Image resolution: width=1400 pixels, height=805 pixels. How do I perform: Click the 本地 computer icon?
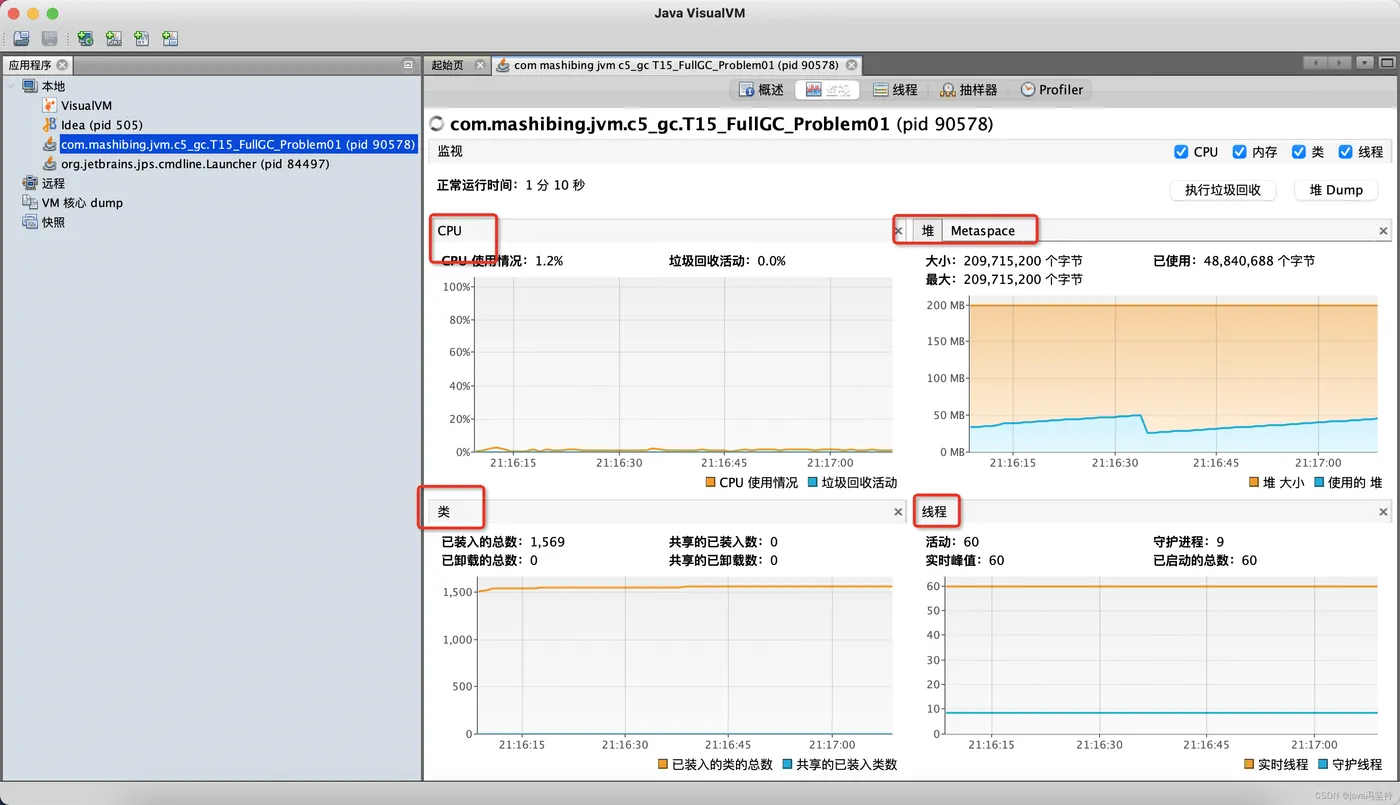(30, 86)
